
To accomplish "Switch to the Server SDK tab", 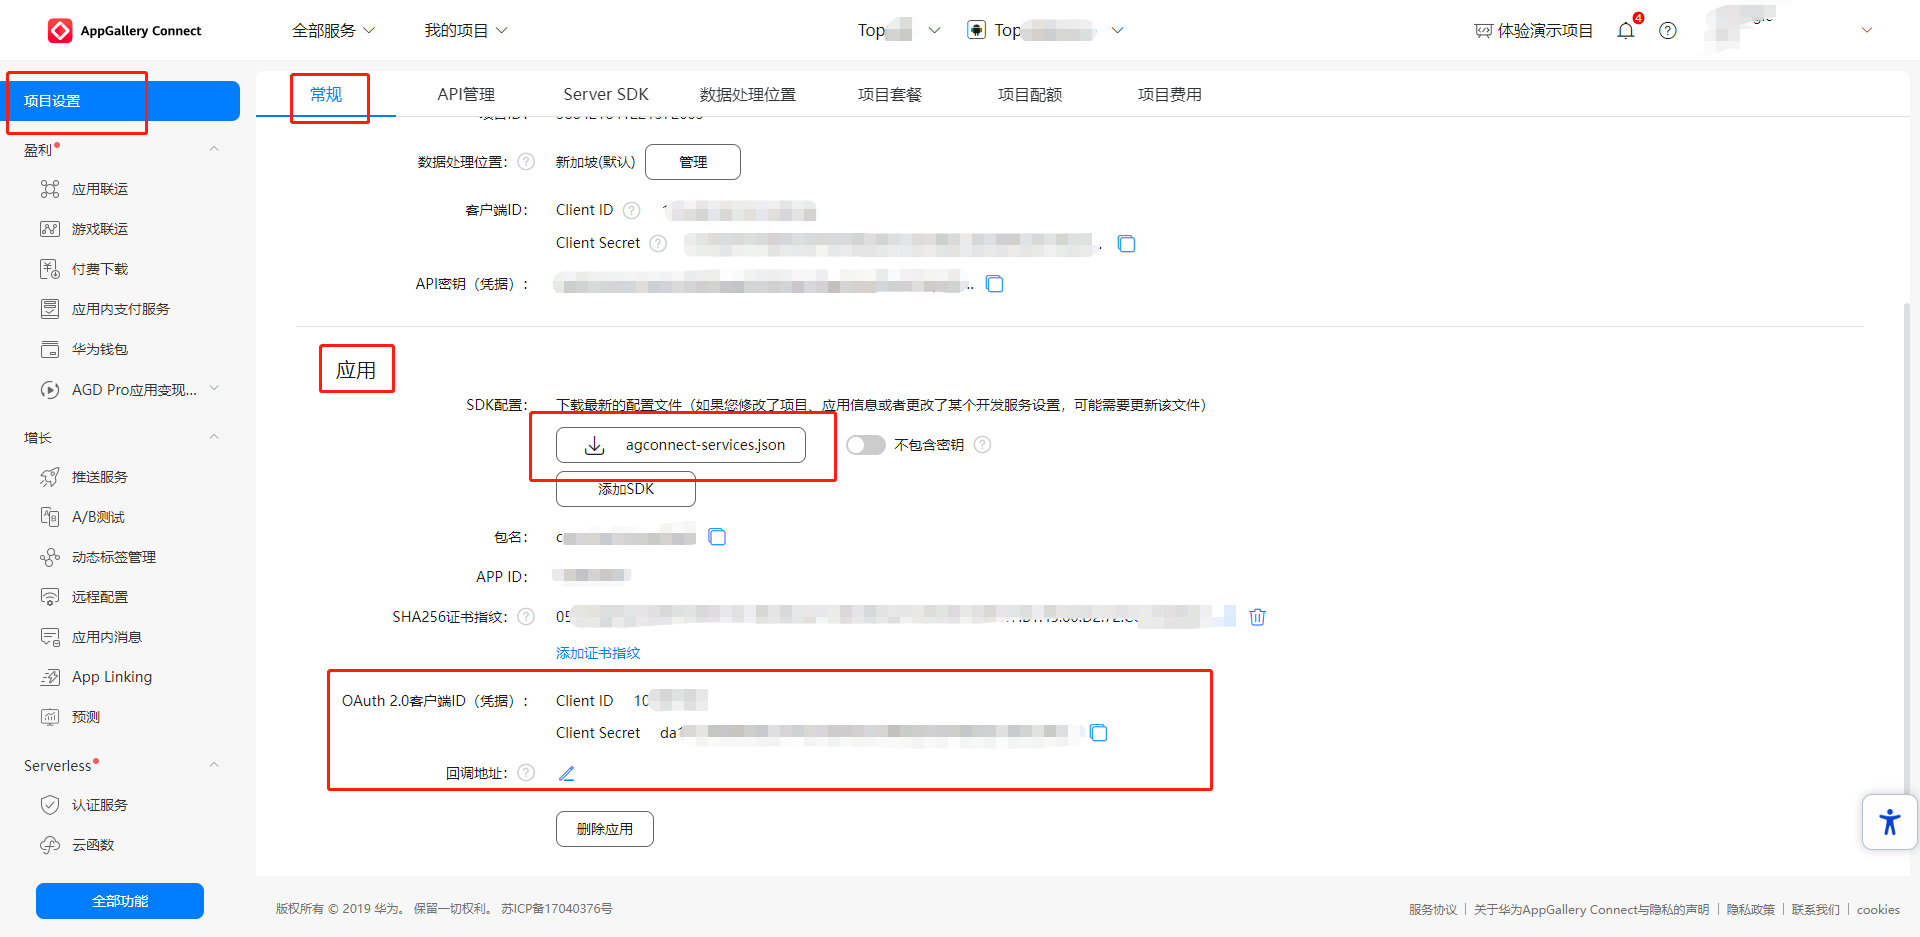I will 606,95.
